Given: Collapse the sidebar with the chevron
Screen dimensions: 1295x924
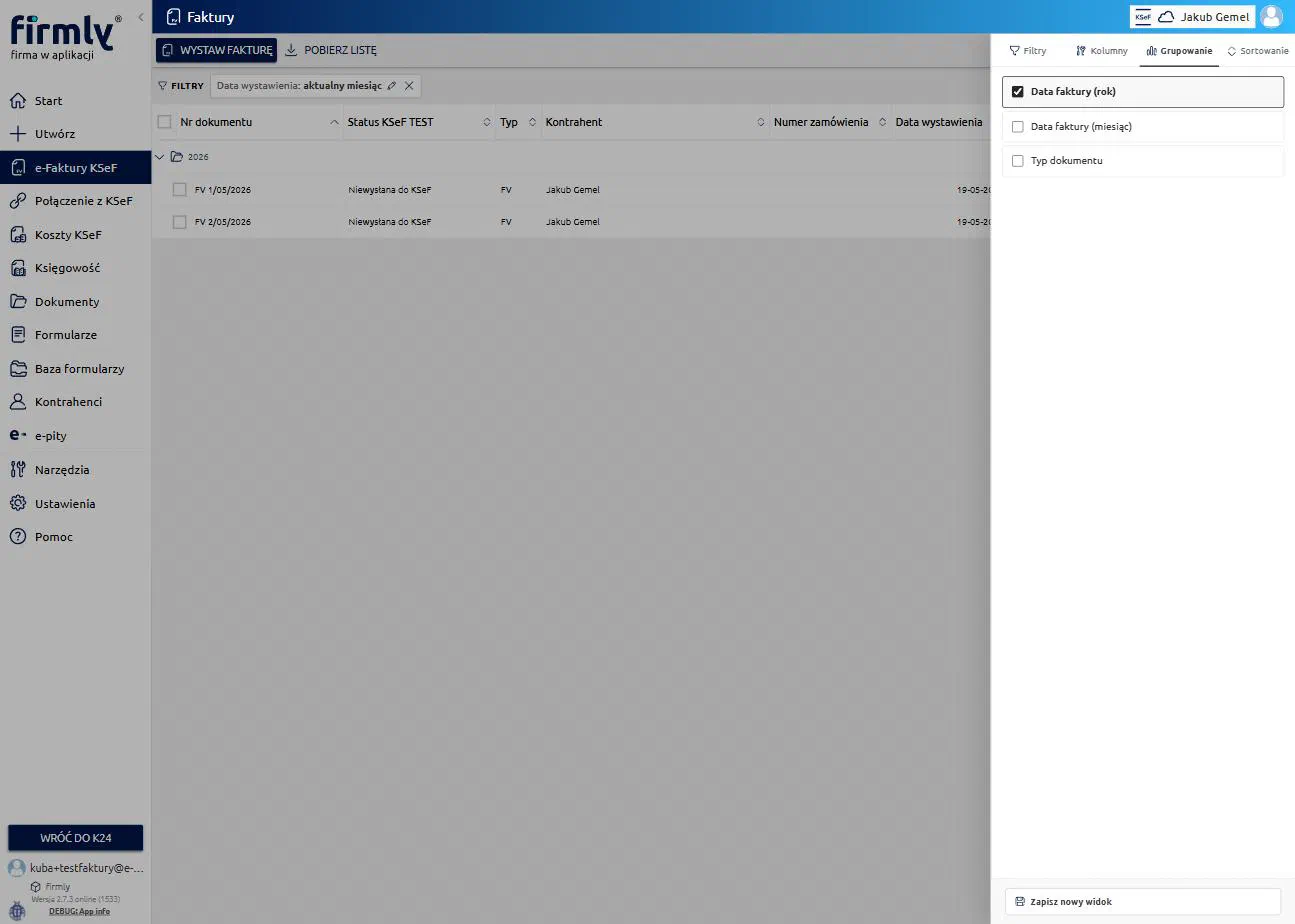Looking at the screenshot, I should click(x=141, y=17).
